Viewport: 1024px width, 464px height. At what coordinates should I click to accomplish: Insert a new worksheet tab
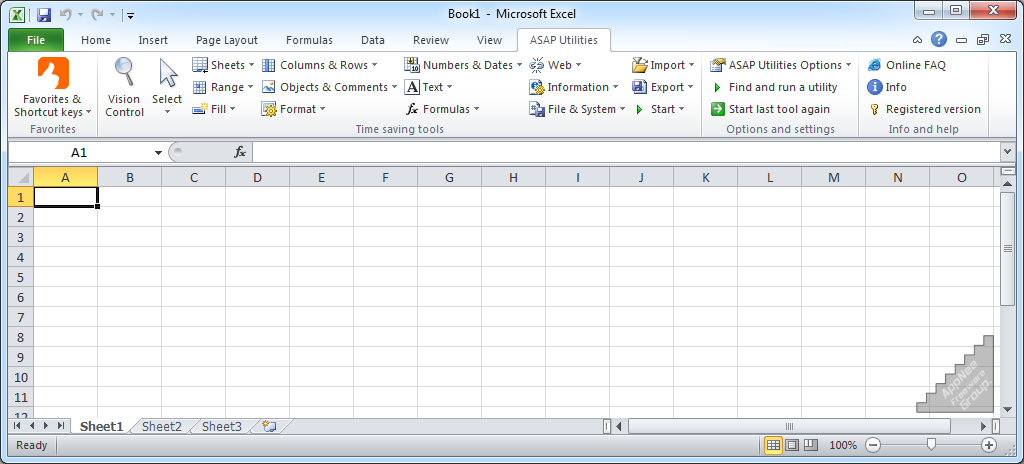coord(269,427)
